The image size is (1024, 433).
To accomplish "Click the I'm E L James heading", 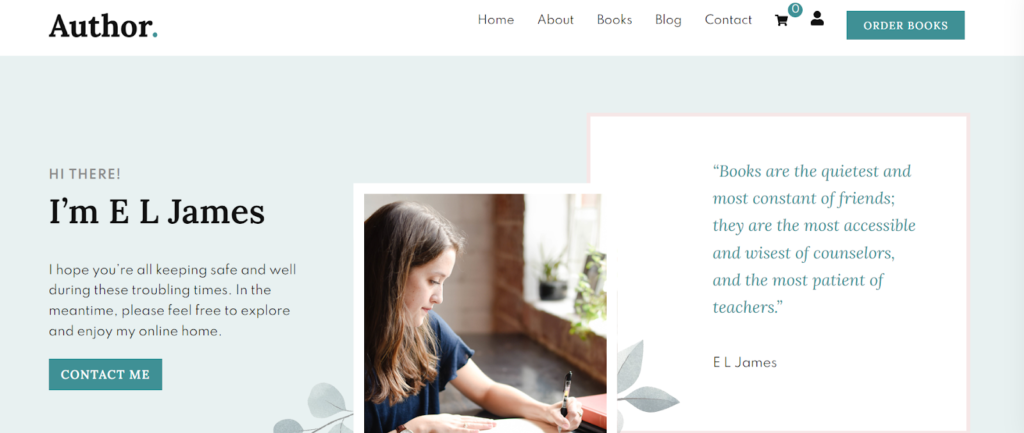I will 157,212.
